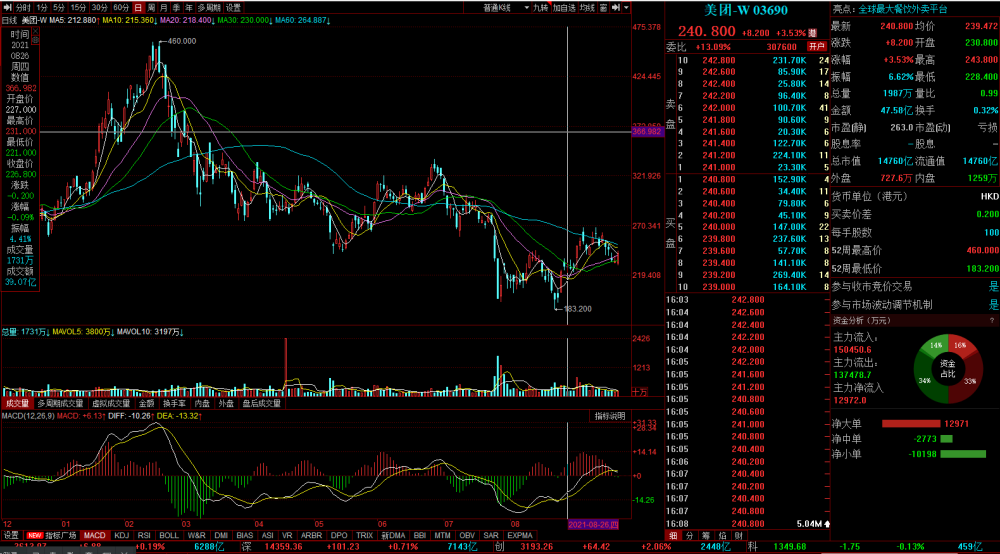Select the 季 quarterly period

177,8
